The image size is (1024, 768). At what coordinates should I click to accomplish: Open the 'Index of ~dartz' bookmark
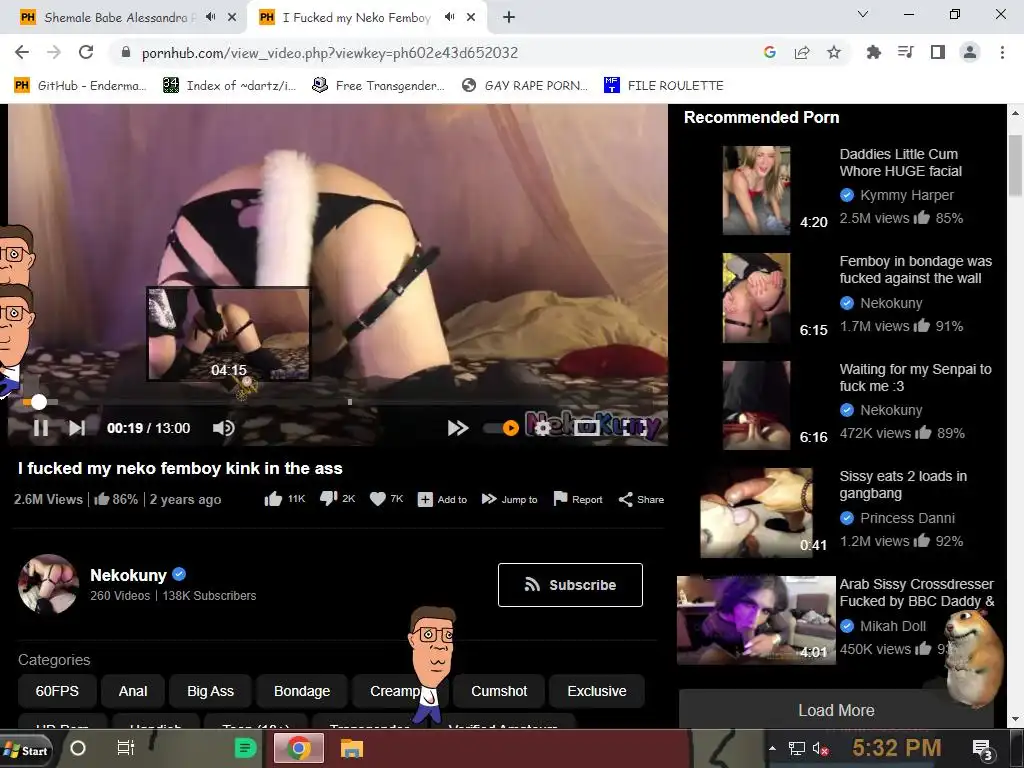click(230, 86)
